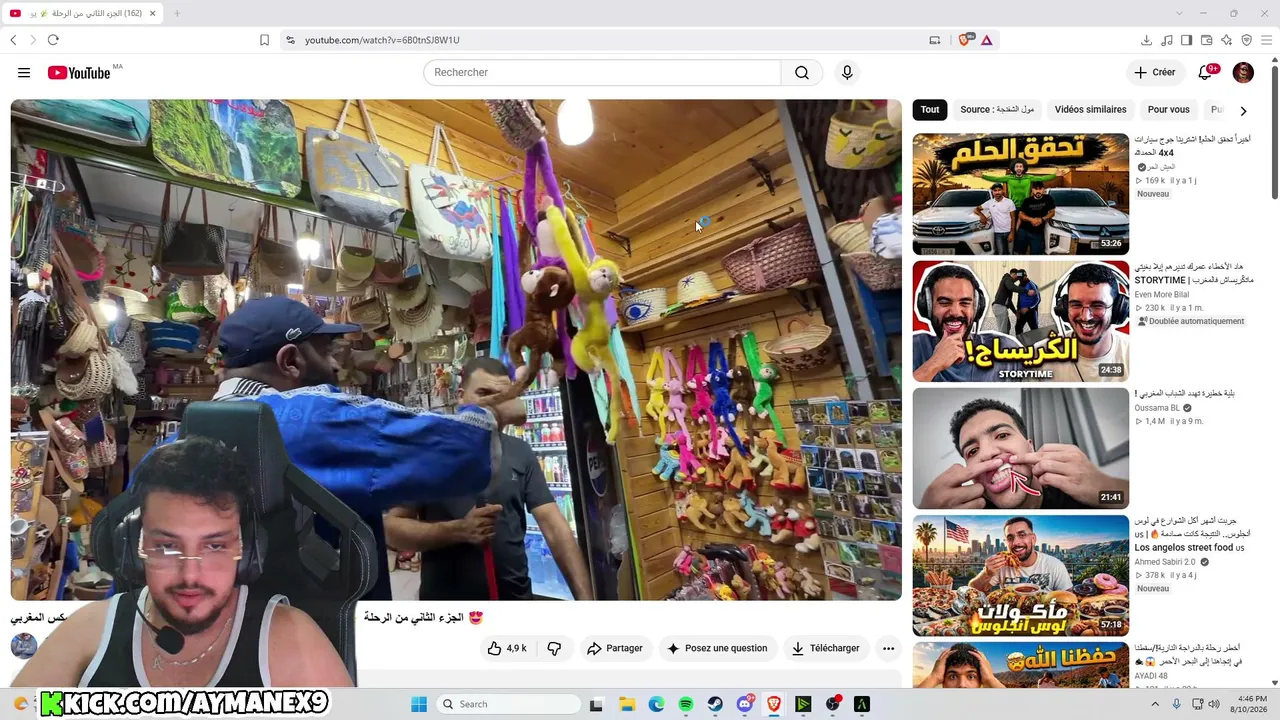The image size is (1280, 720).
Task: Open the browser media playlist icon
Action: click(x=1166, y=40)
